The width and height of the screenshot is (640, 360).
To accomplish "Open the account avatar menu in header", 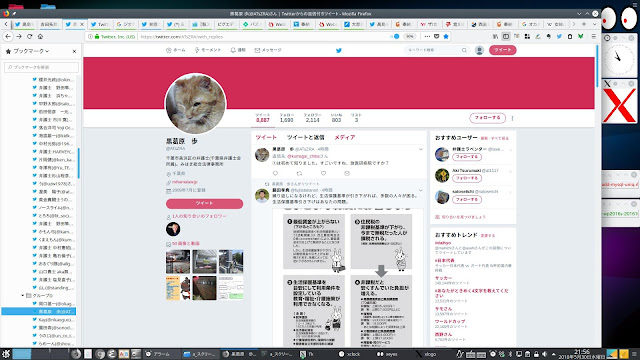I will coord(479,50).
